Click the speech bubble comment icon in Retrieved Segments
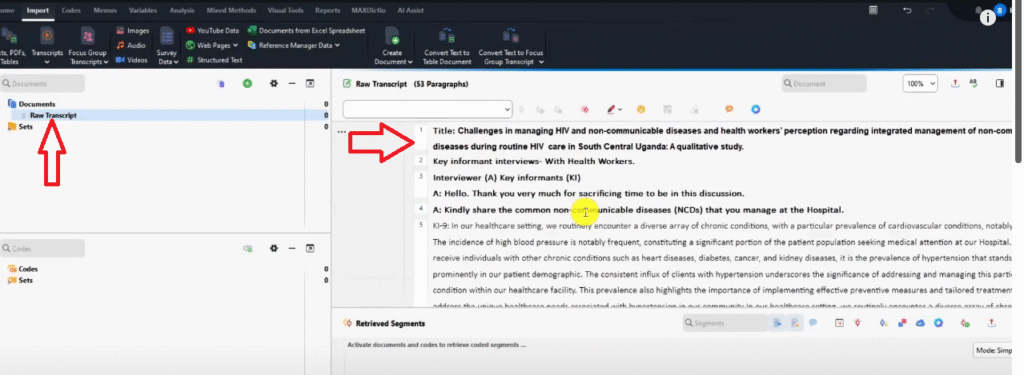Image resolution: width=1024 pixels, height=375 pixels. (x=813, y=323)
